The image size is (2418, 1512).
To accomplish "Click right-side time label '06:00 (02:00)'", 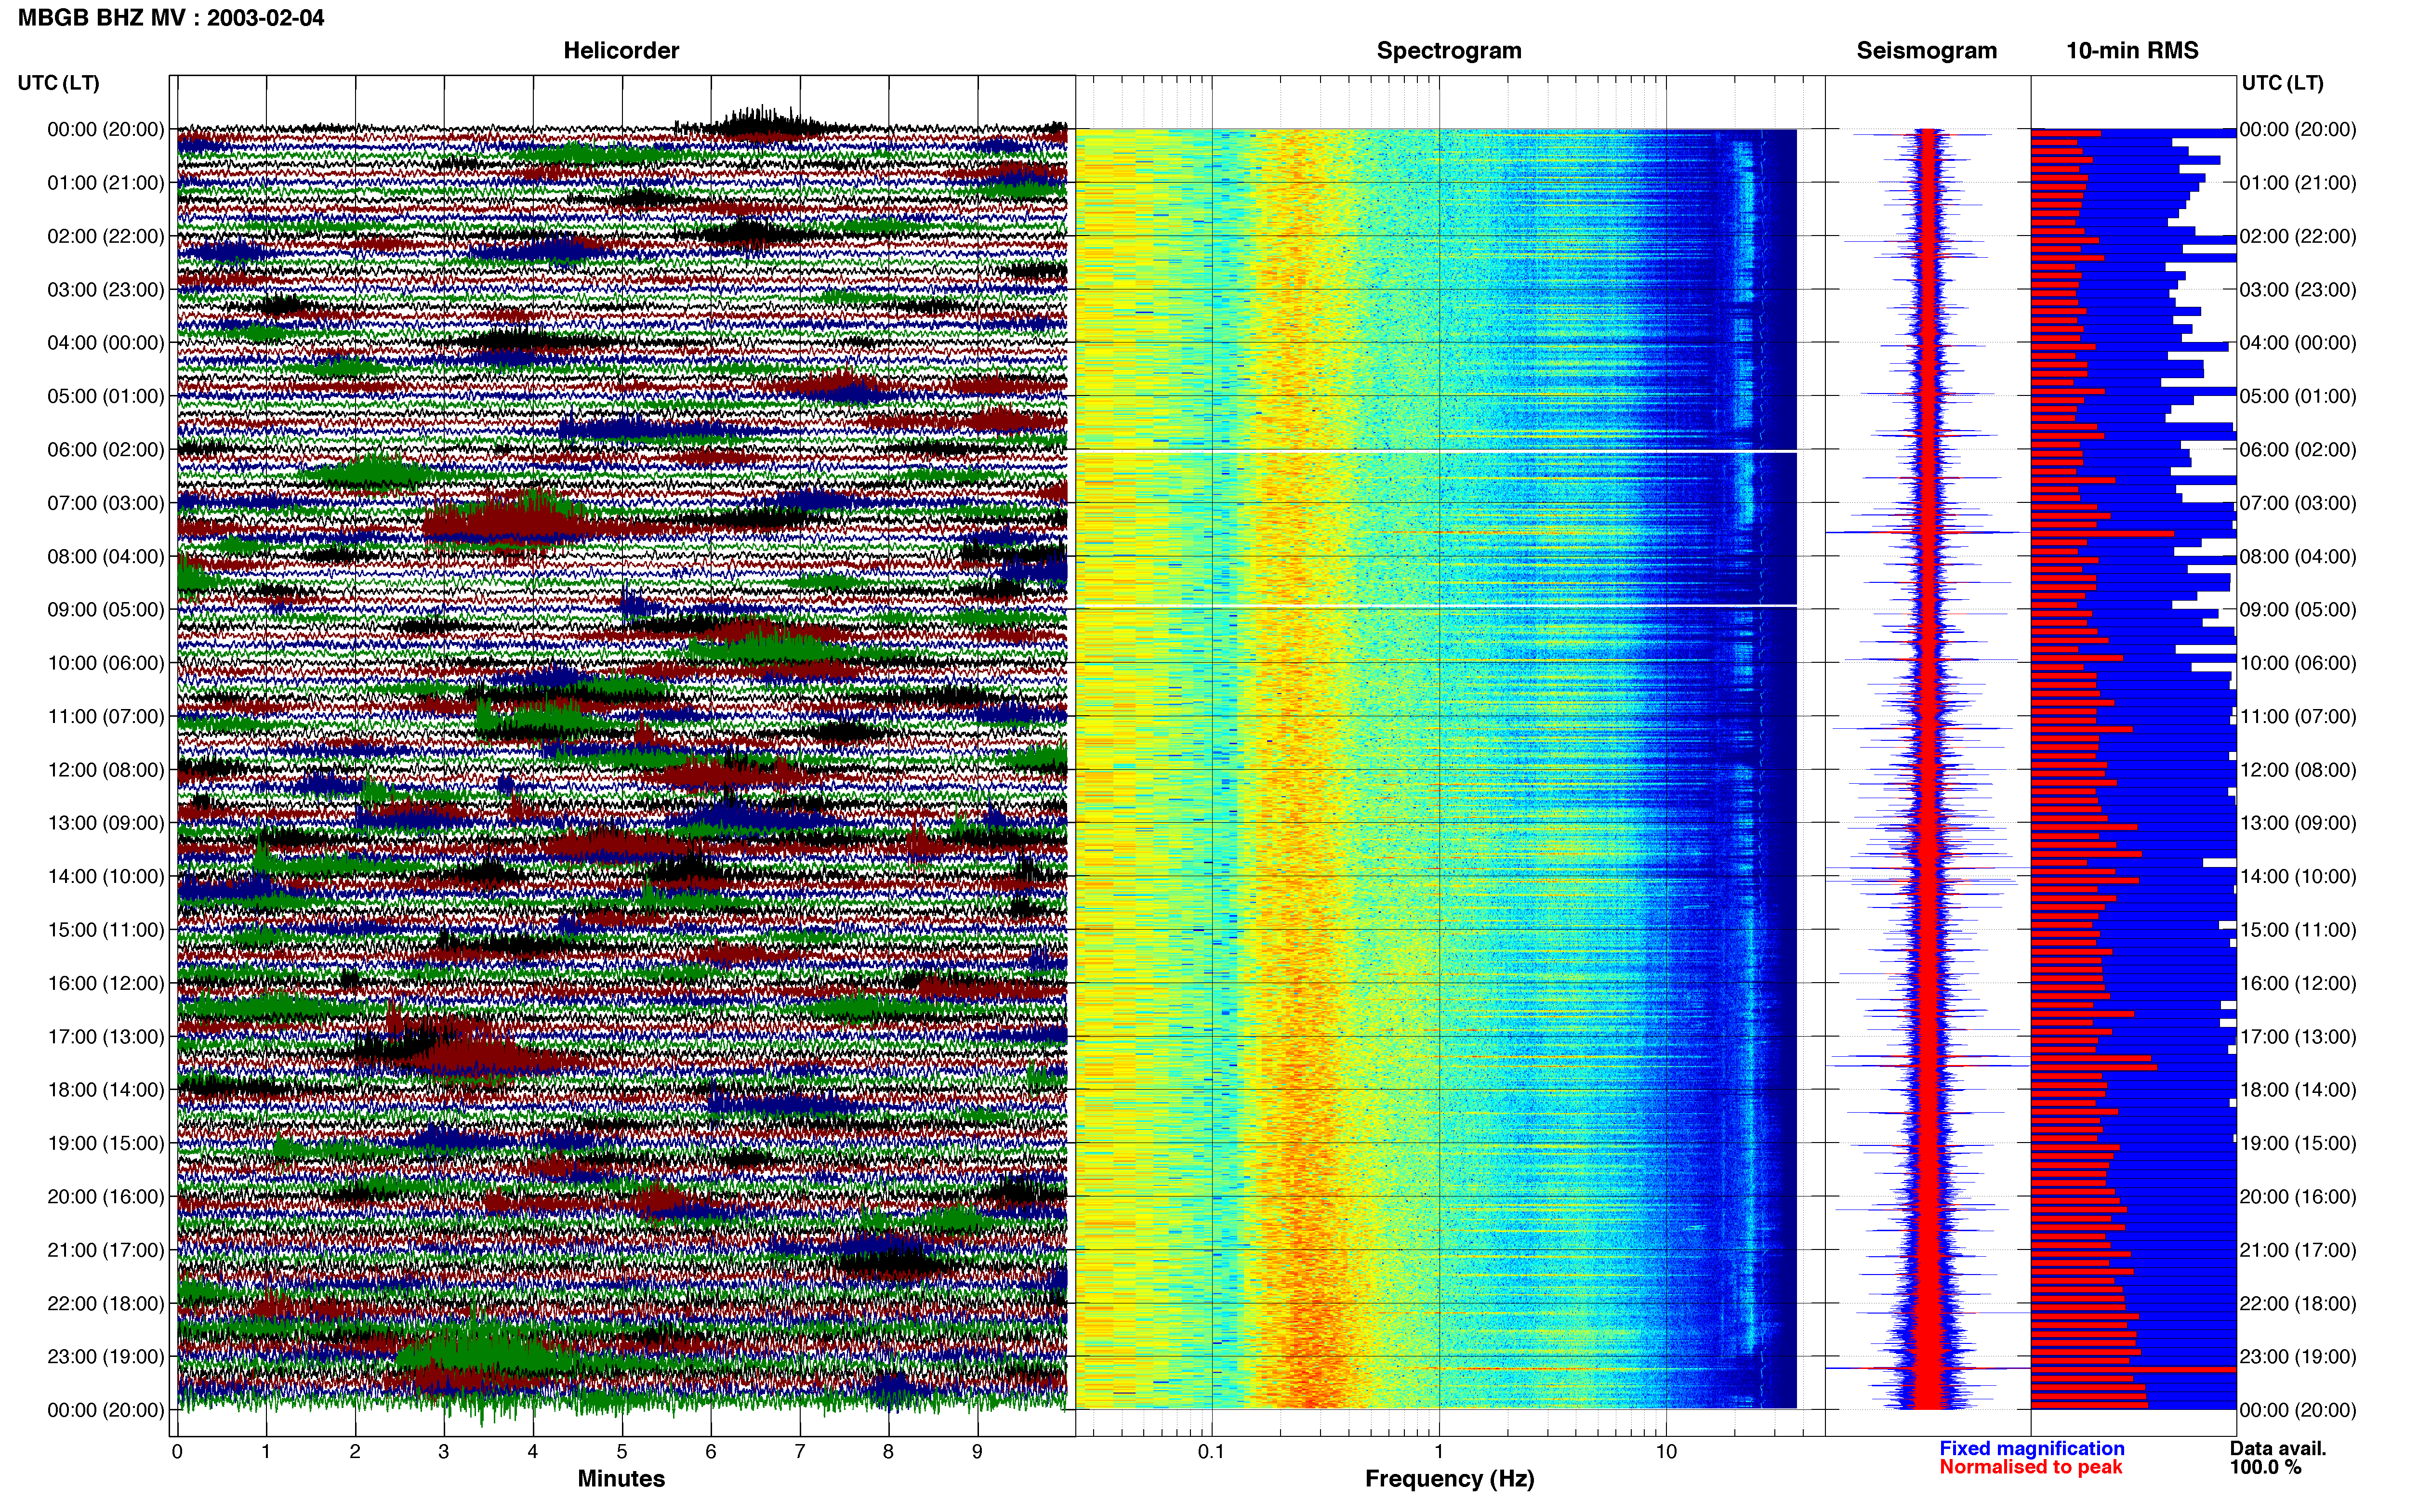I will (2298, 449).
